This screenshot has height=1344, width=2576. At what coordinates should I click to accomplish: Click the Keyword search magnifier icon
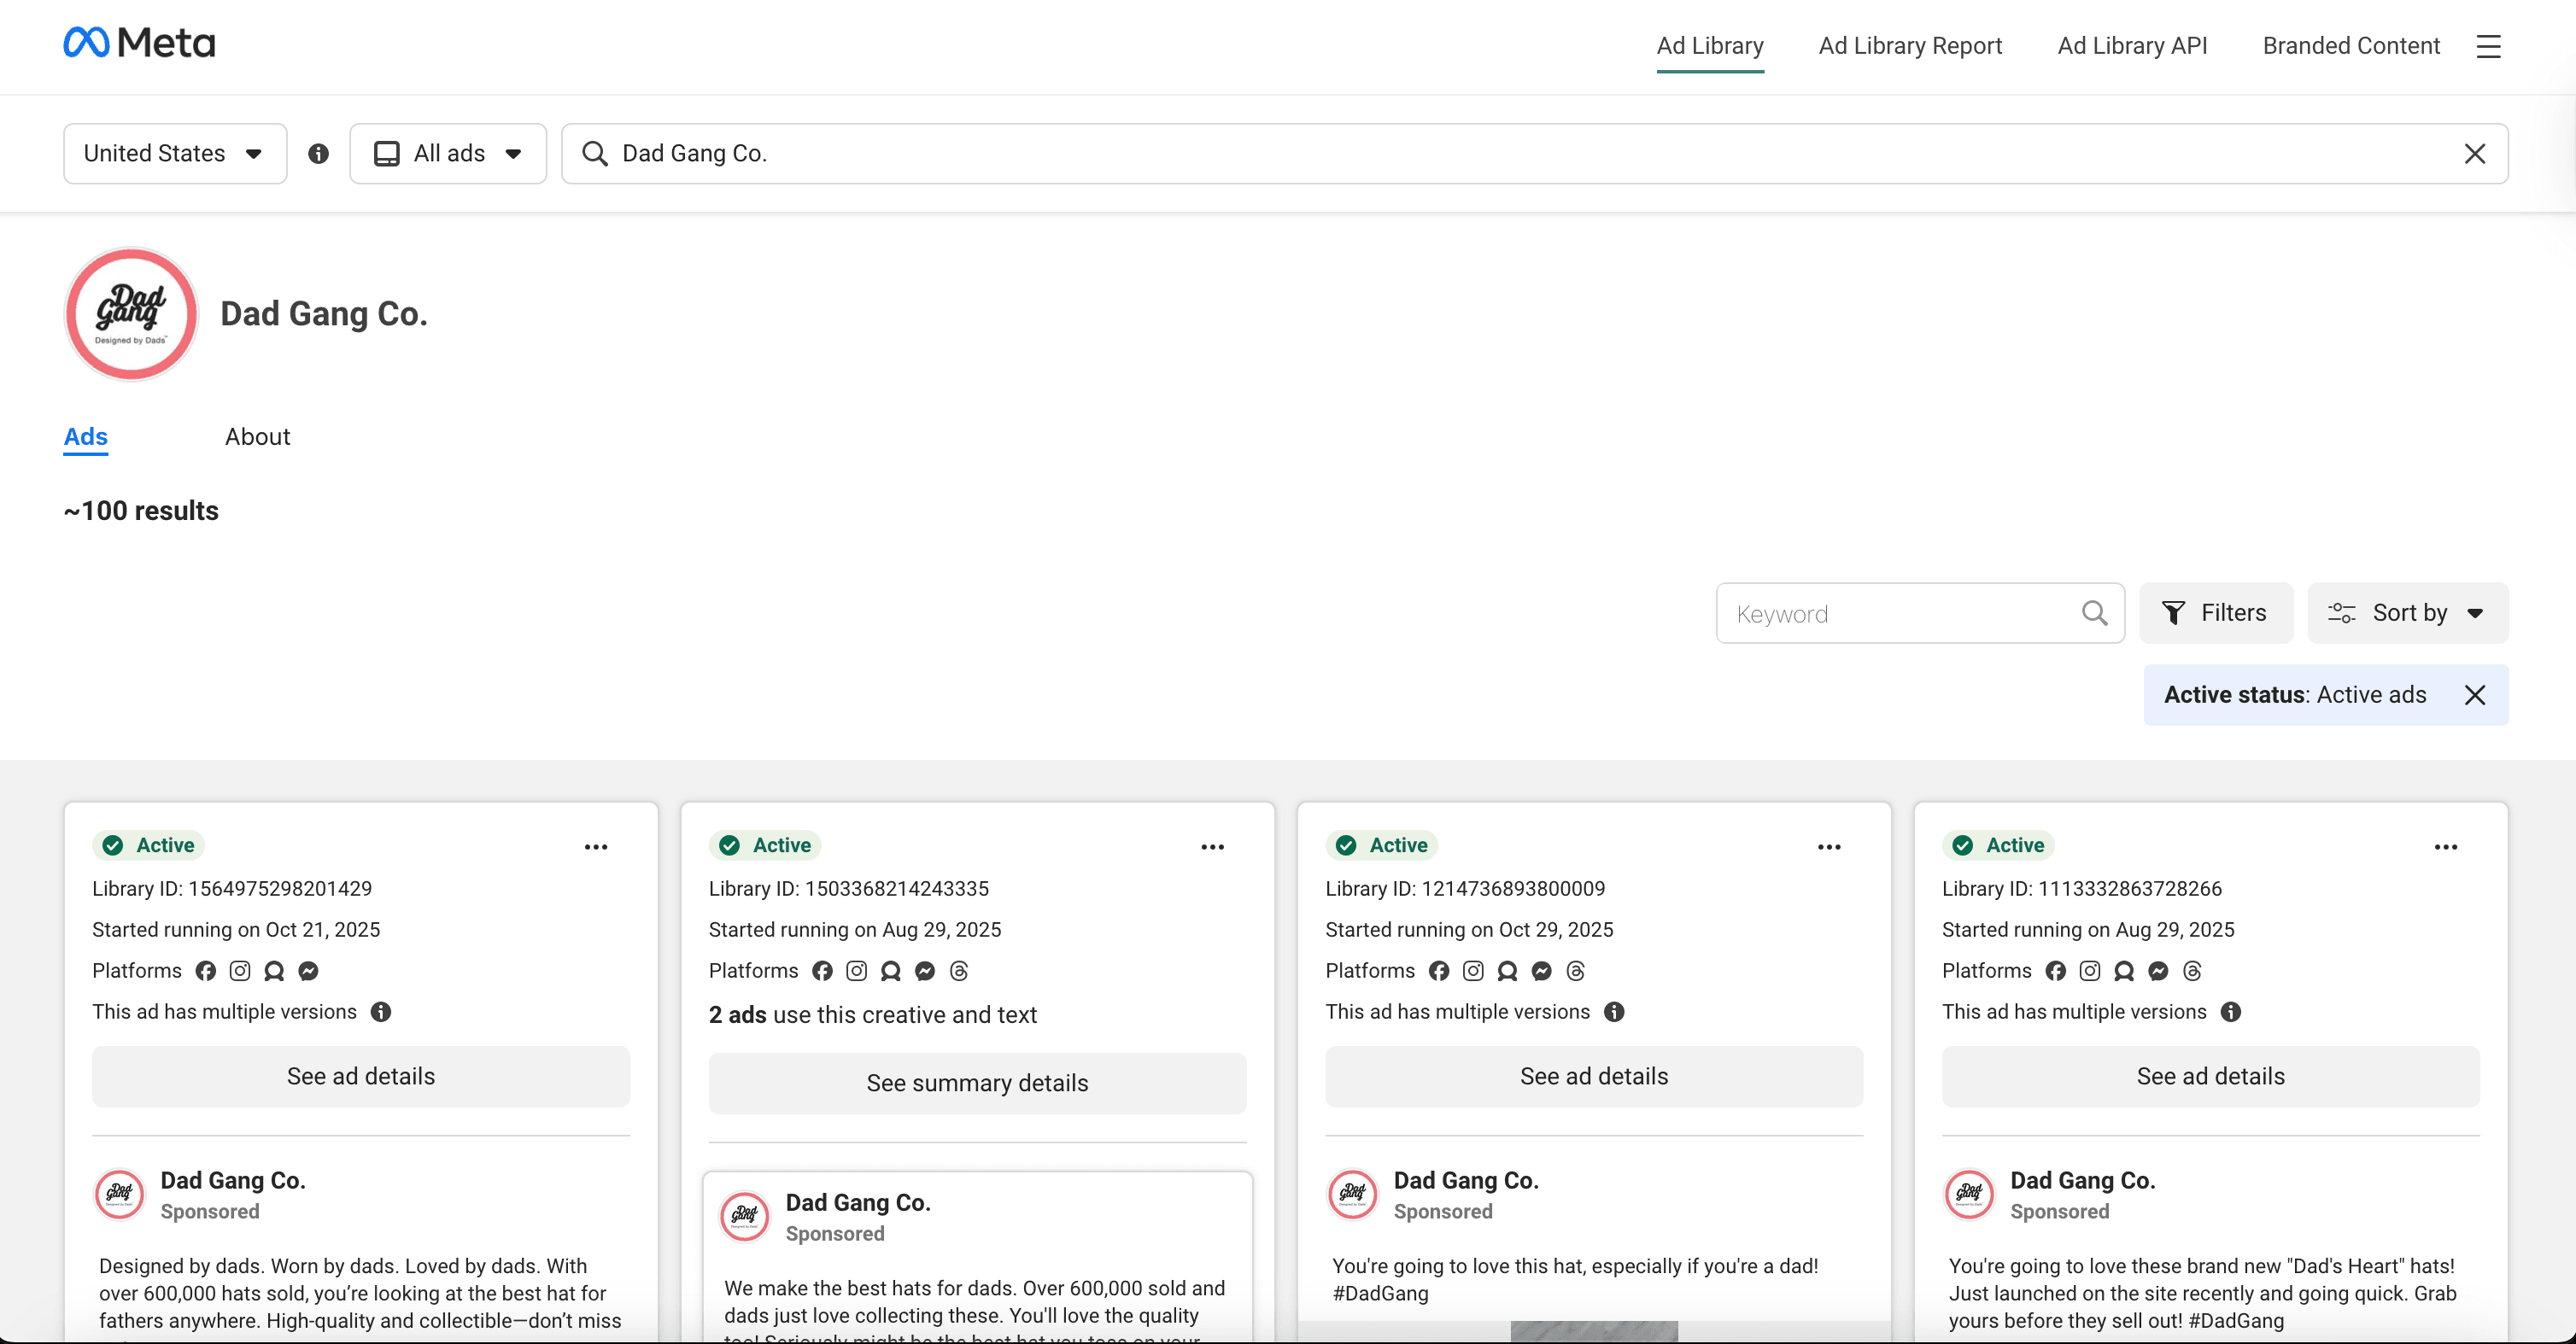[x=2094, y=613]
